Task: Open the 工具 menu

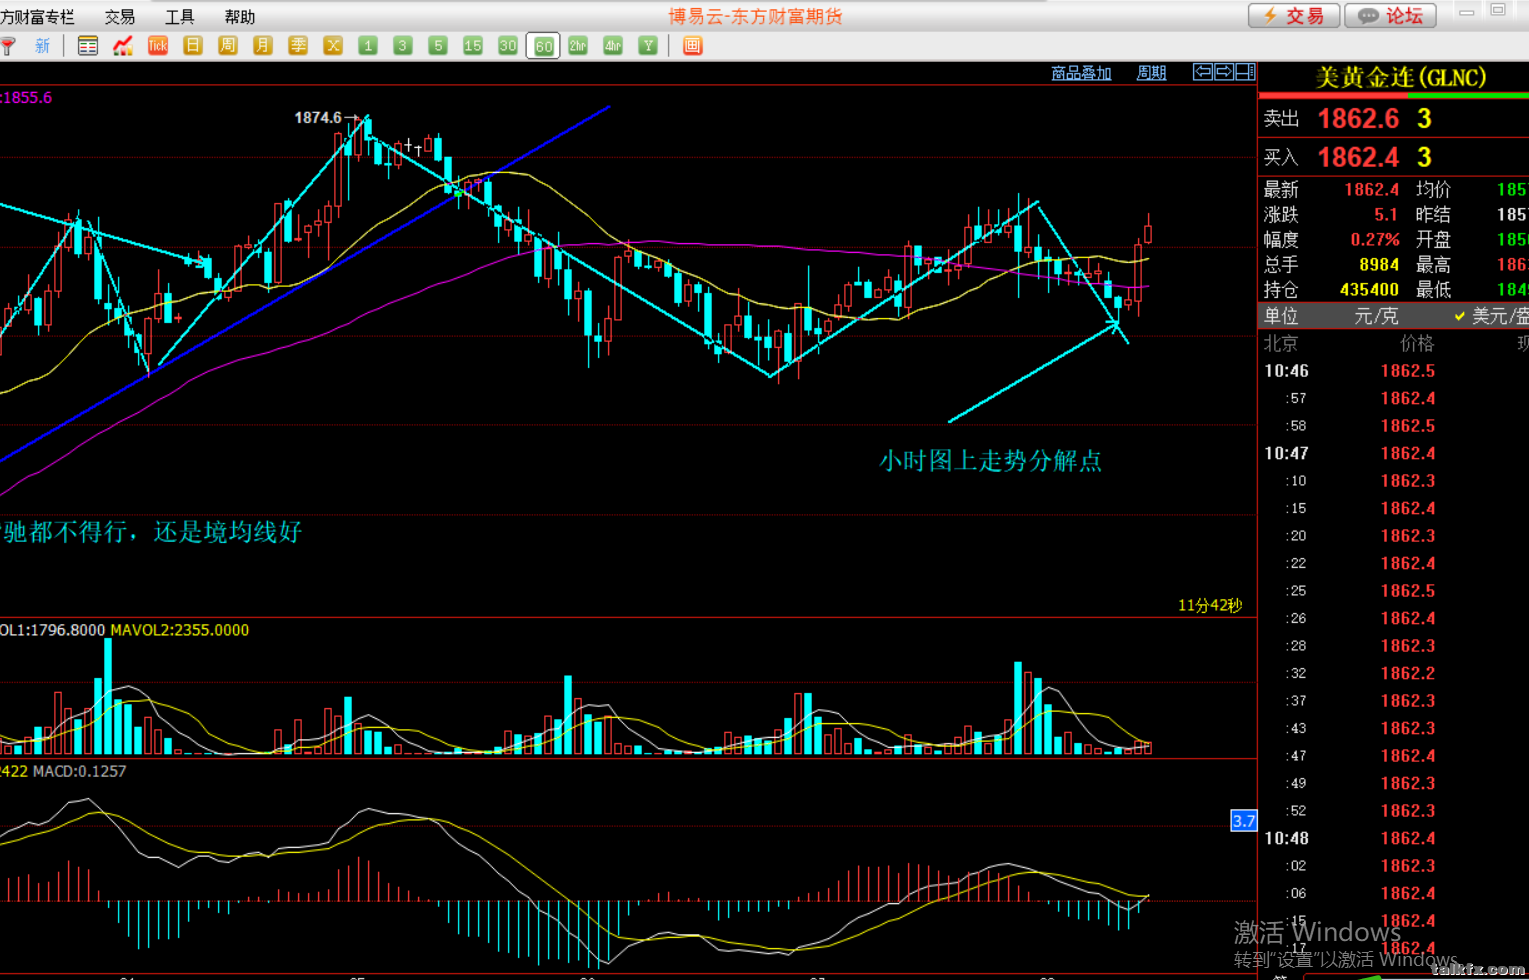Action: (x=180, y=17)
